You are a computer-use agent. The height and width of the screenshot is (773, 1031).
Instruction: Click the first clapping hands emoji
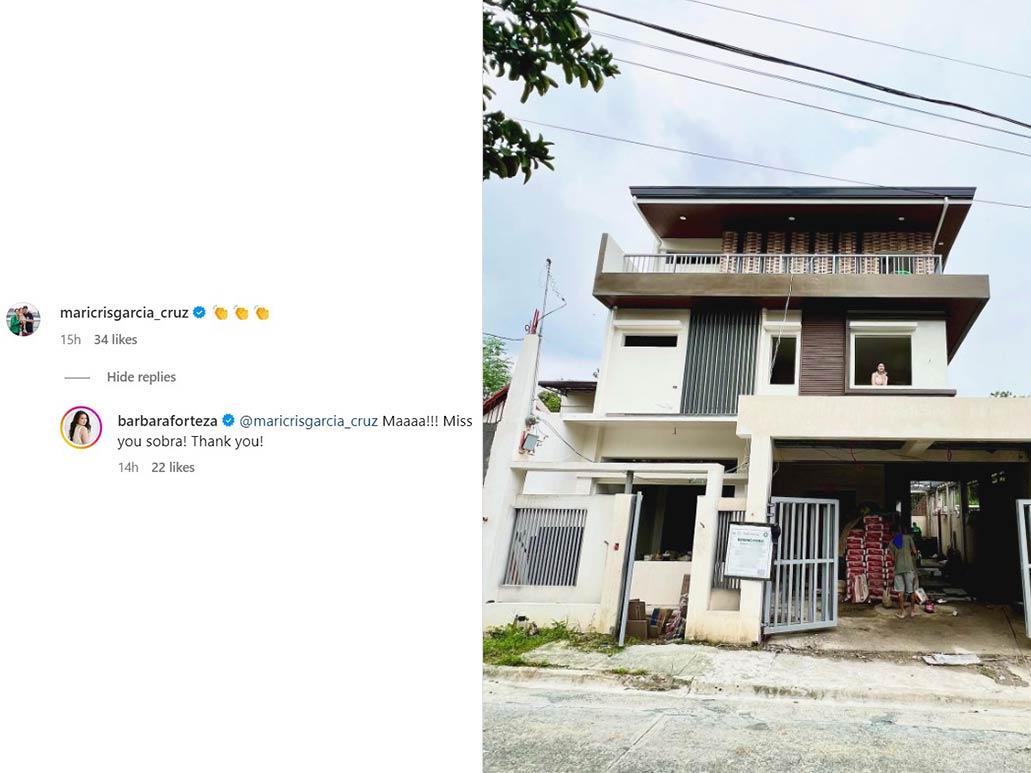[220, 313]
